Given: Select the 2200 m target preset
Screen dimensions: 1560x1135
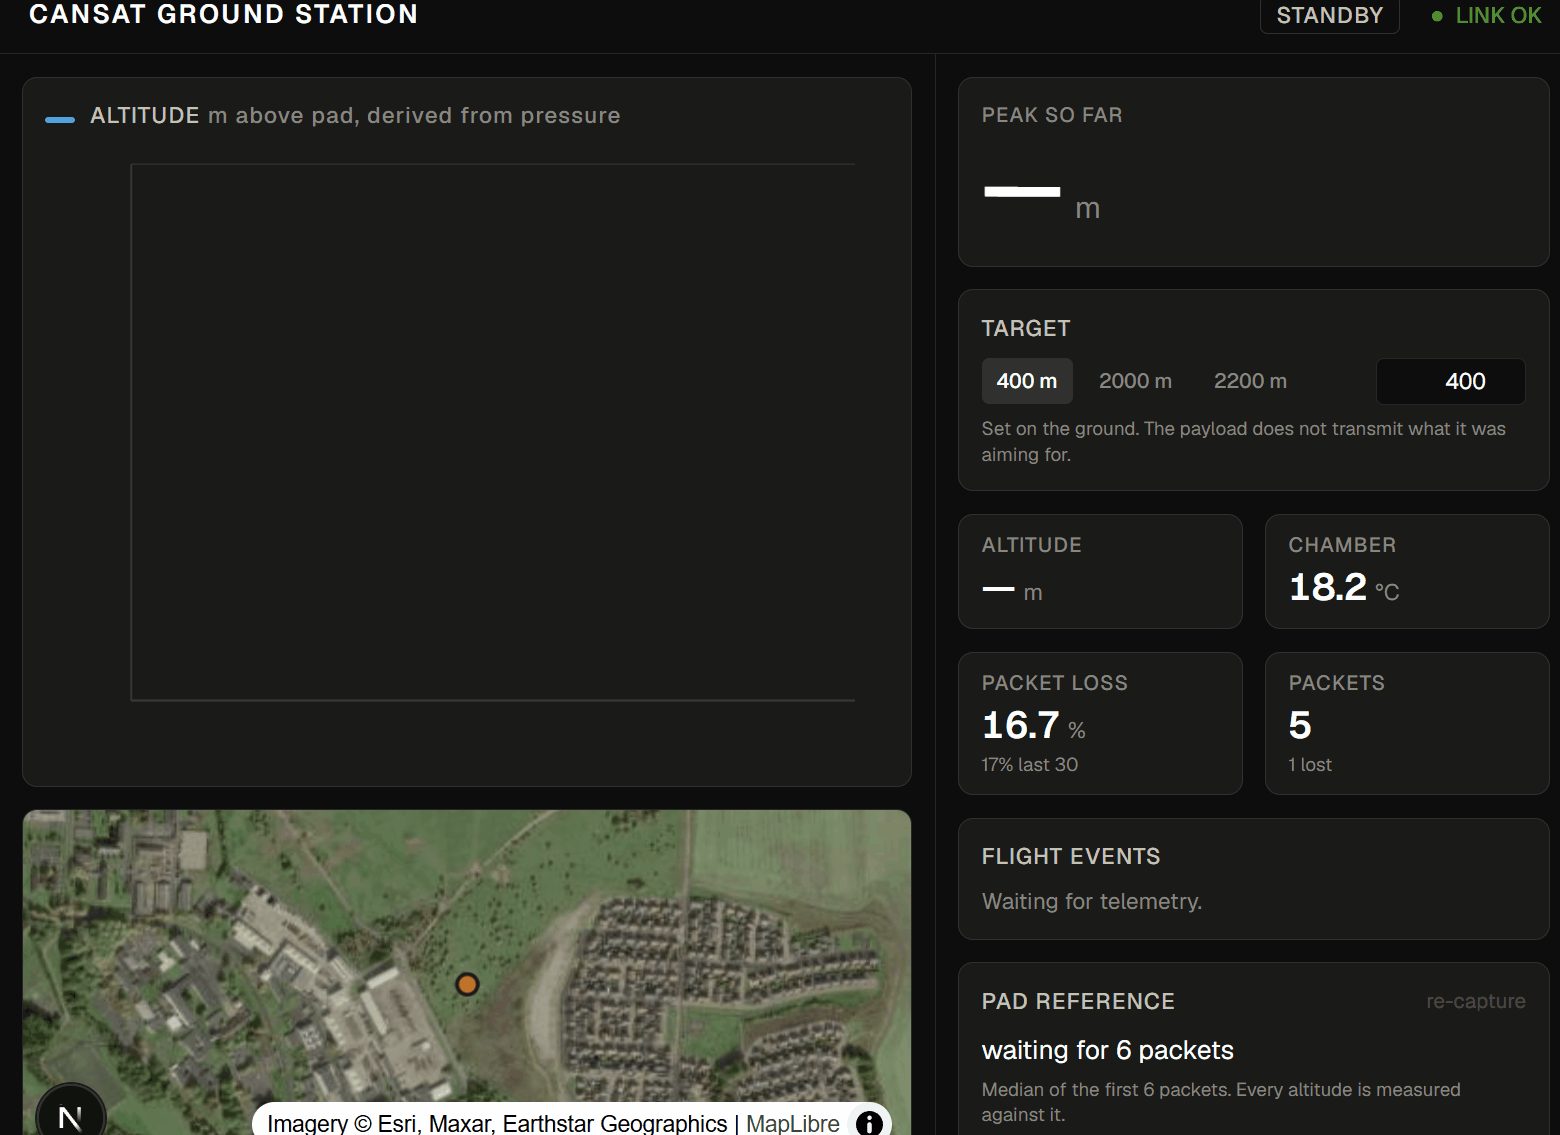Looking at the screenshot, I should [1250, 381].
